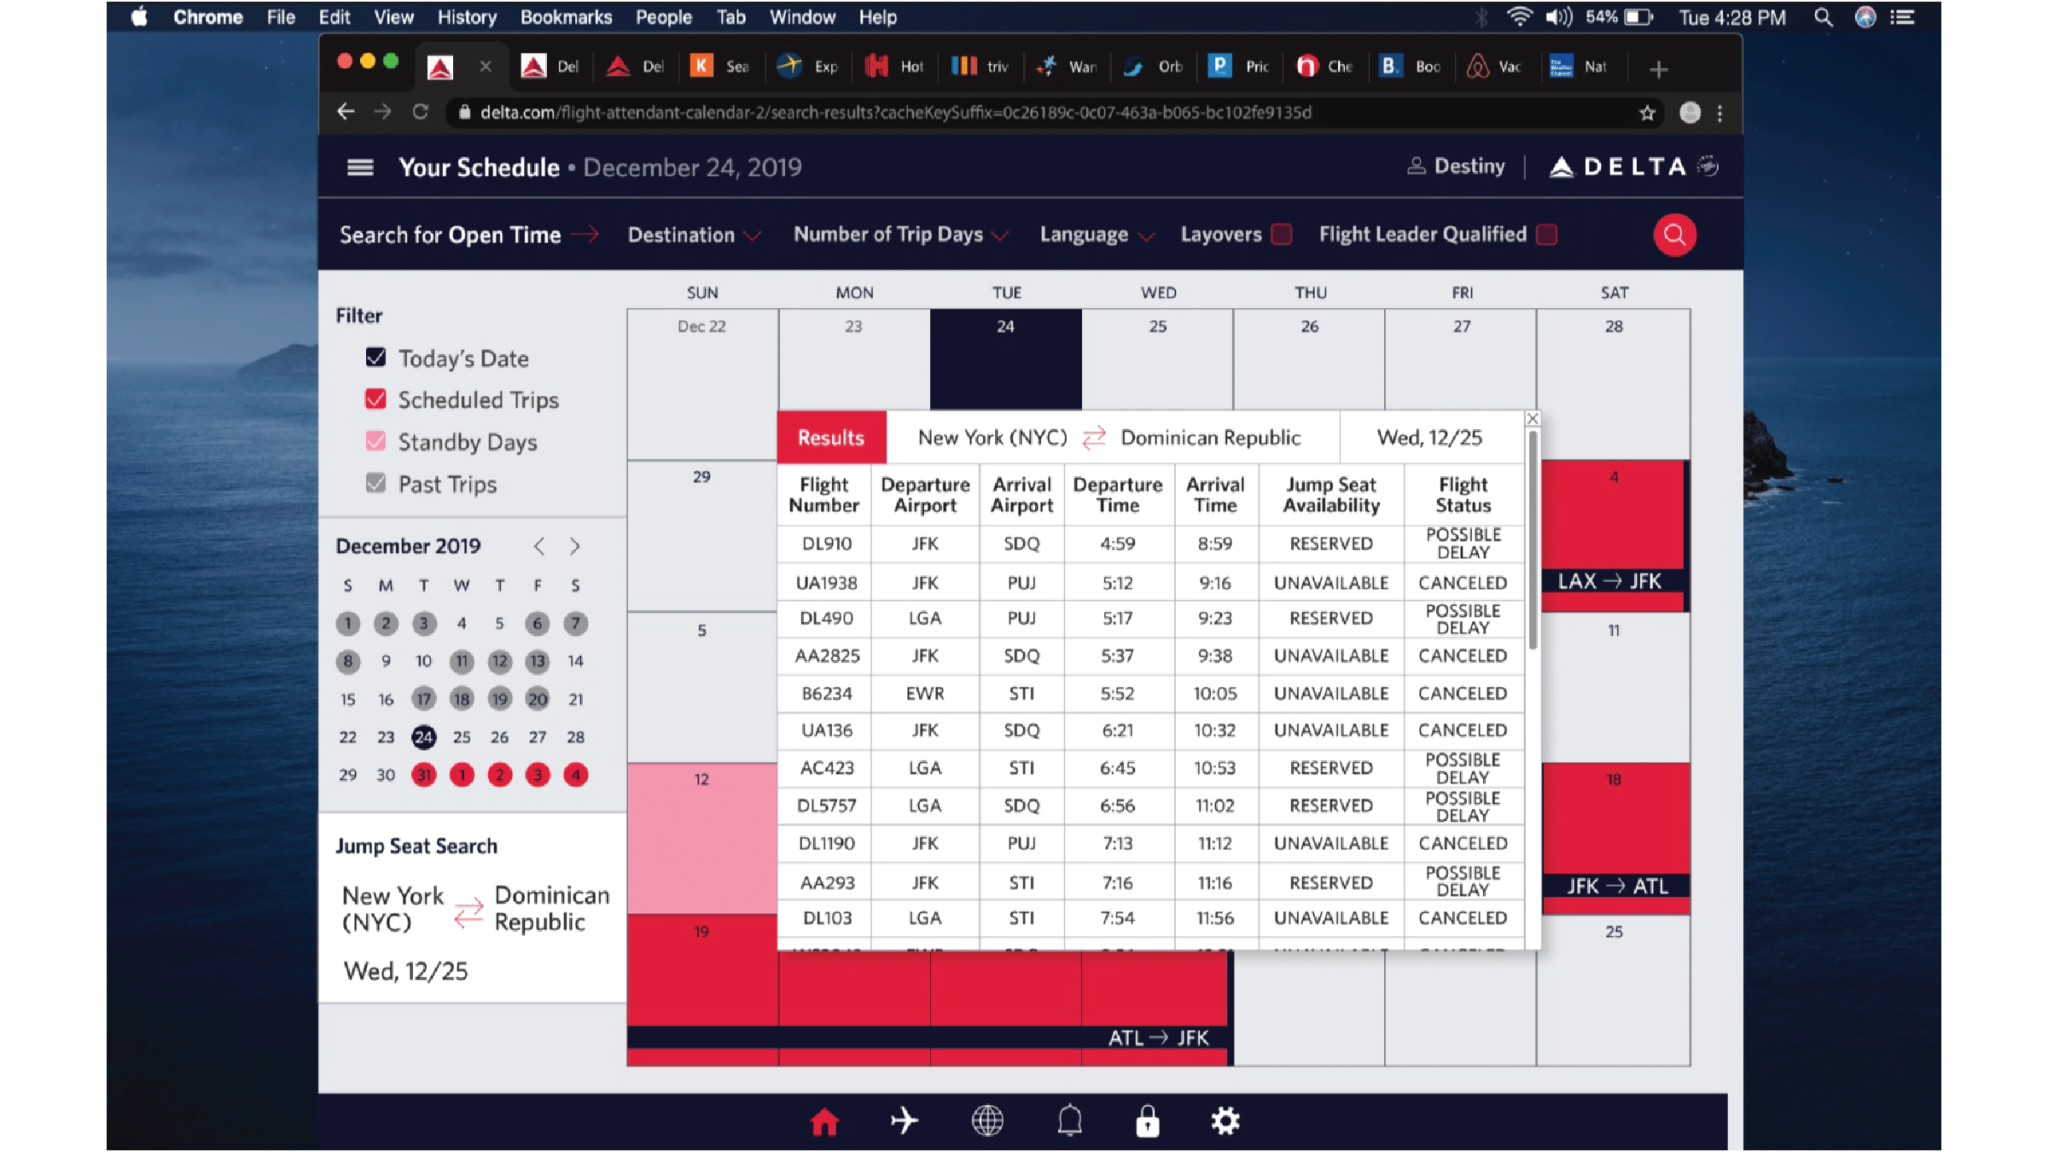Open the History menu
This screenshot has width=2048, height=1152.
pyautogui.click(x=466, y=17)
